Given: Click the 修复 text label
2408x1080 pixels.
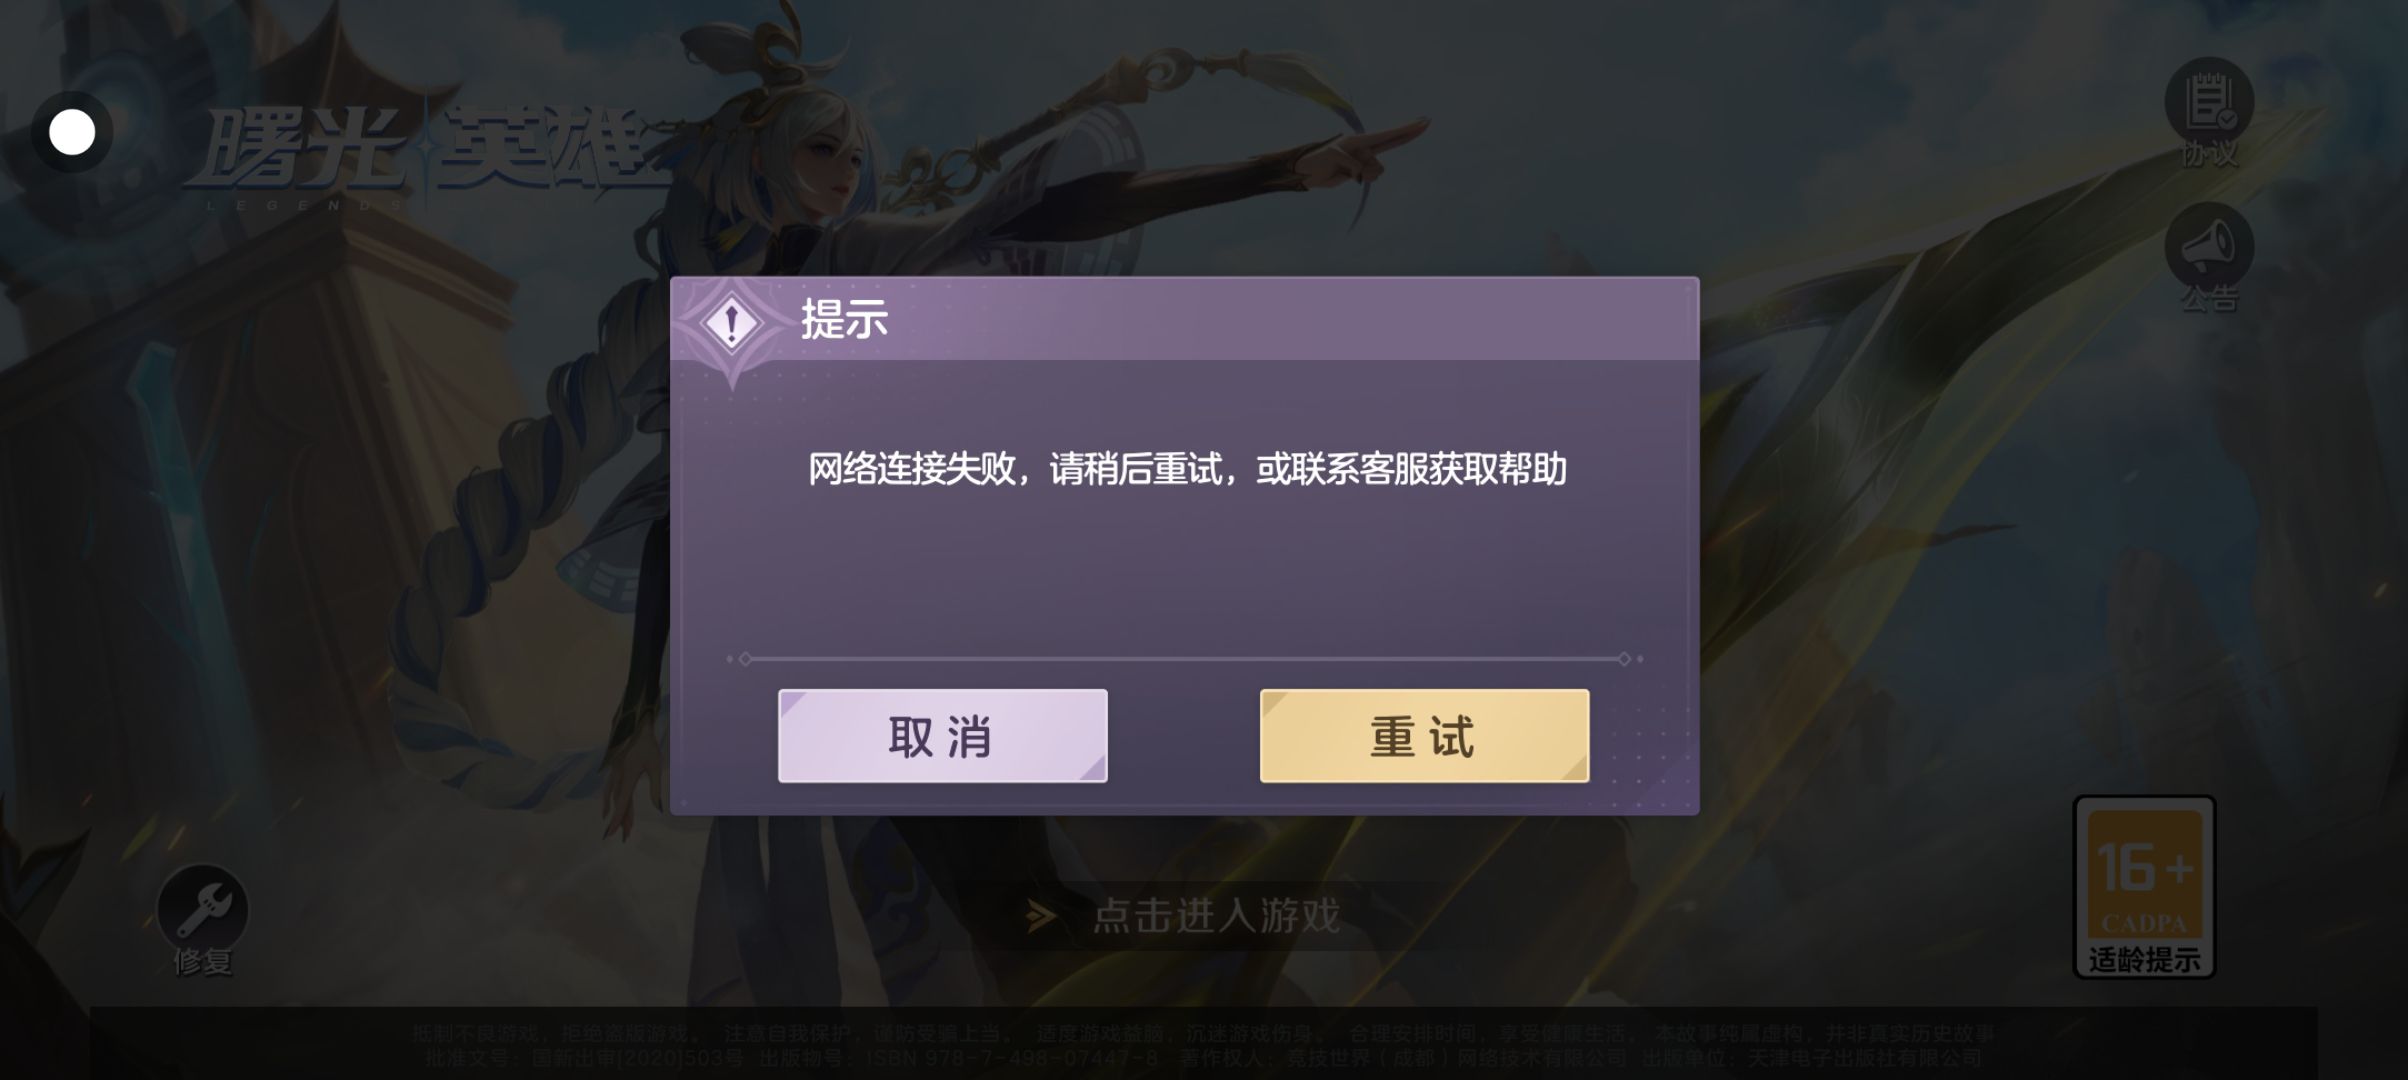Looking at the screenshot, I should pos(203,962).
